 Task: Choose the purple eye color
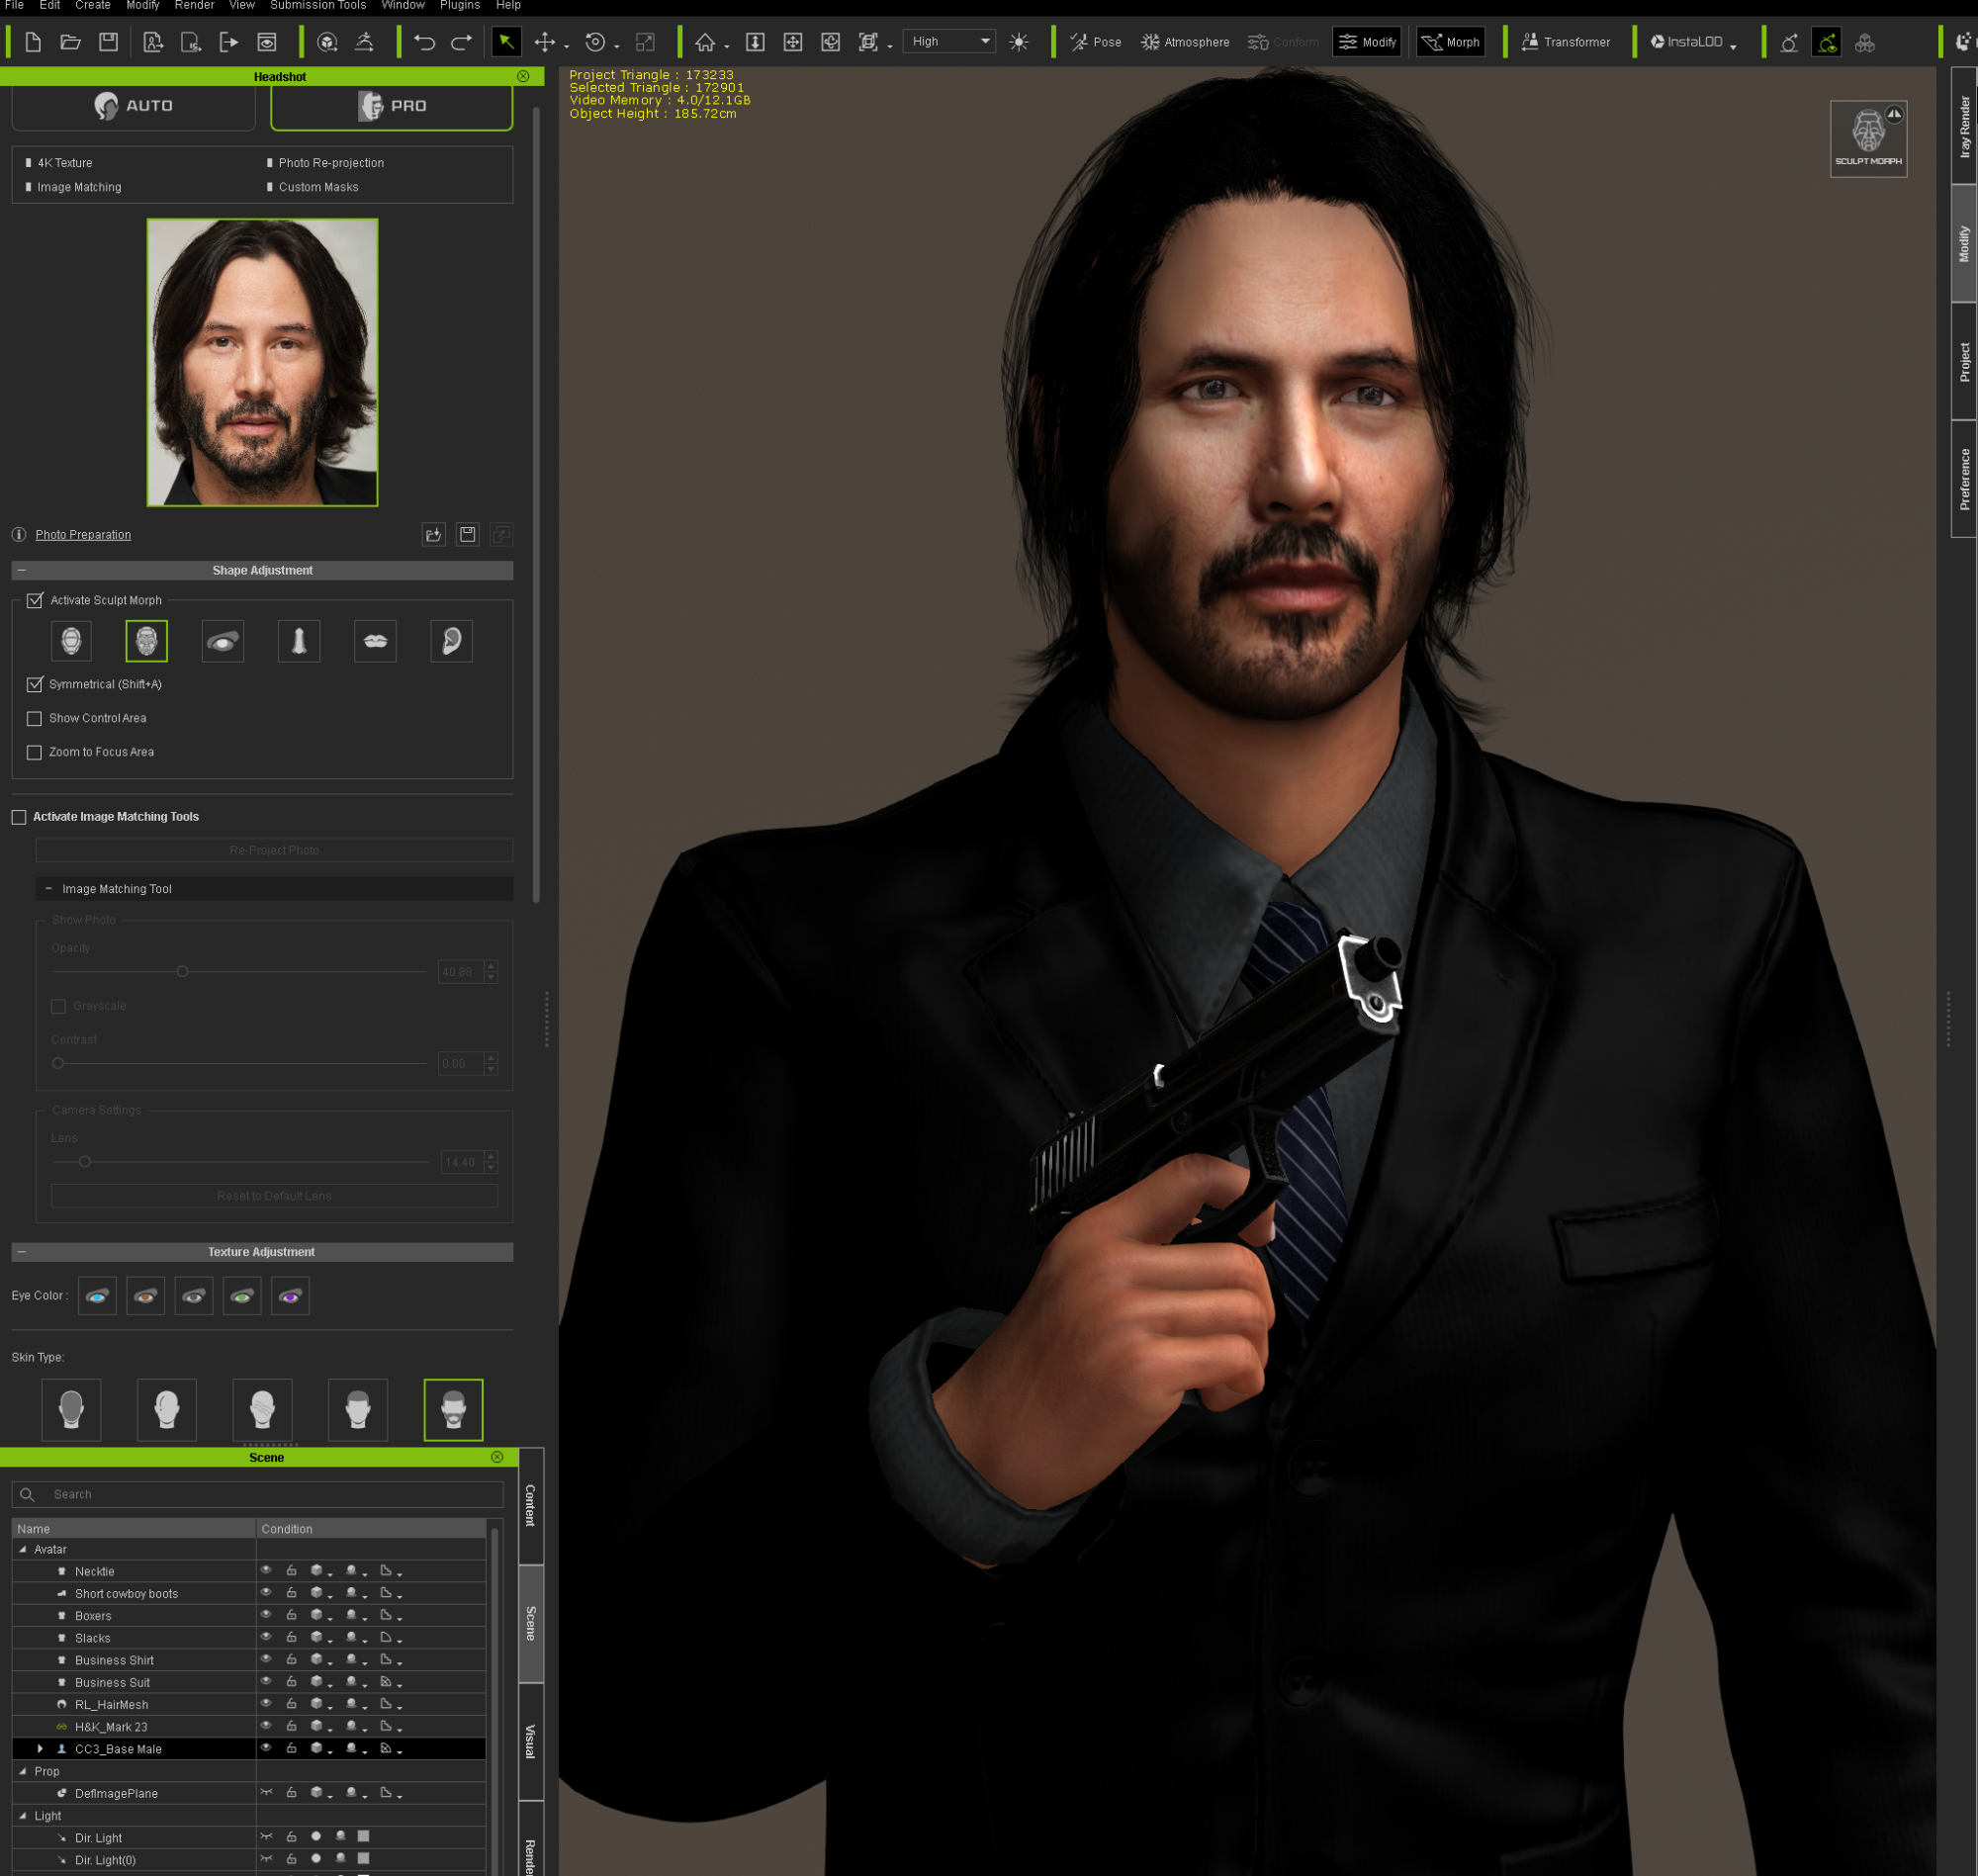coord(290,1296)
